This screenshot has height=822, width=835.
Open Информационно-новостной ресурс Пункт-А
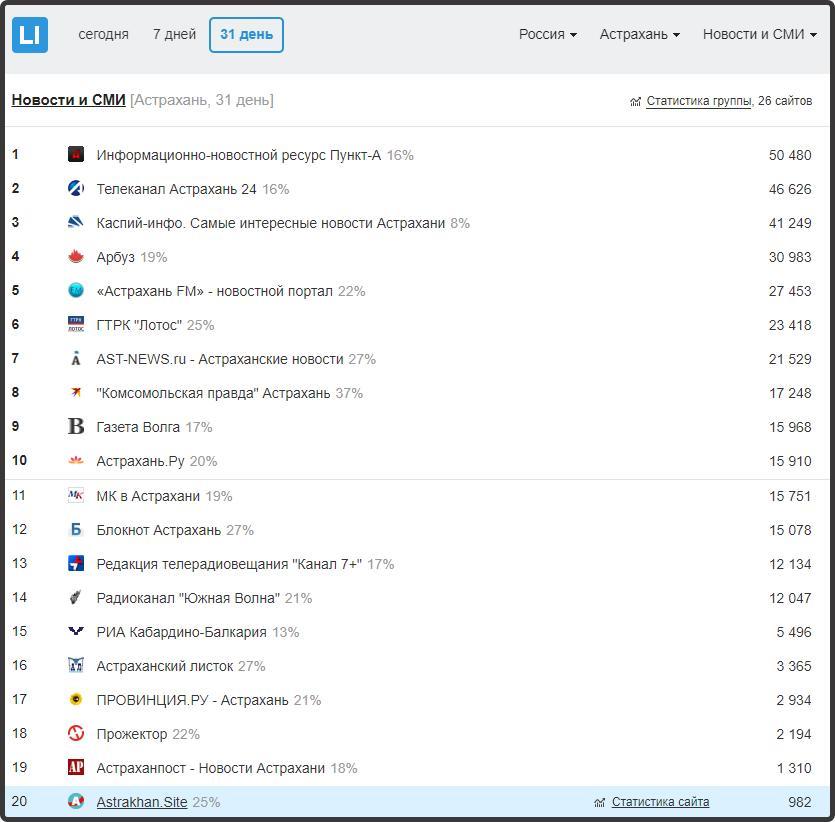click(x=239, y=155)
